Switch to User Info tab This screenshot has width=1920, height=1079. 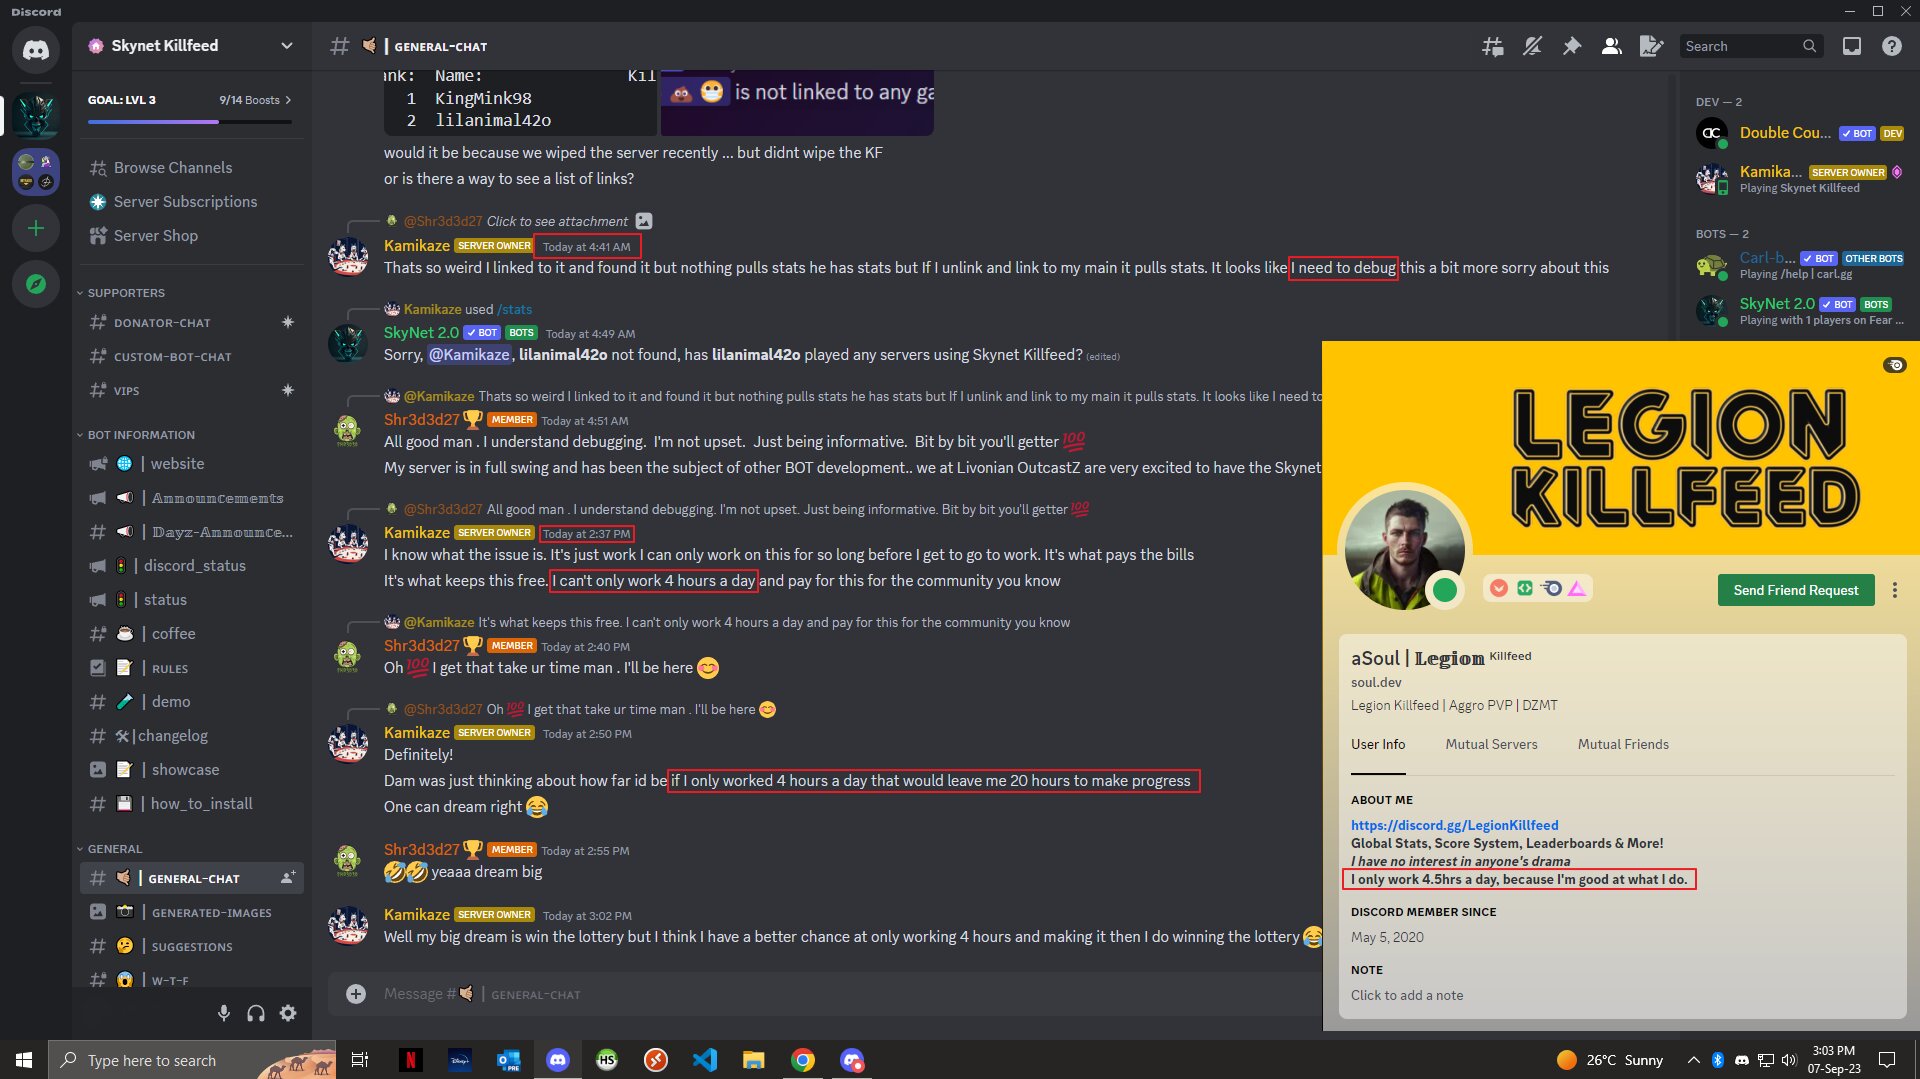click(1378, 745)
